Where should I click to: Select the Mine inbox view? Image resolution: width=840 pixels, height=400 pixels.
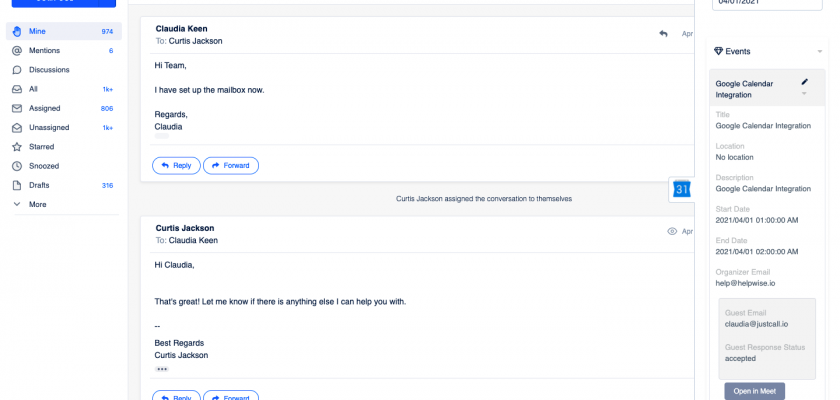[x=37, y=32]
